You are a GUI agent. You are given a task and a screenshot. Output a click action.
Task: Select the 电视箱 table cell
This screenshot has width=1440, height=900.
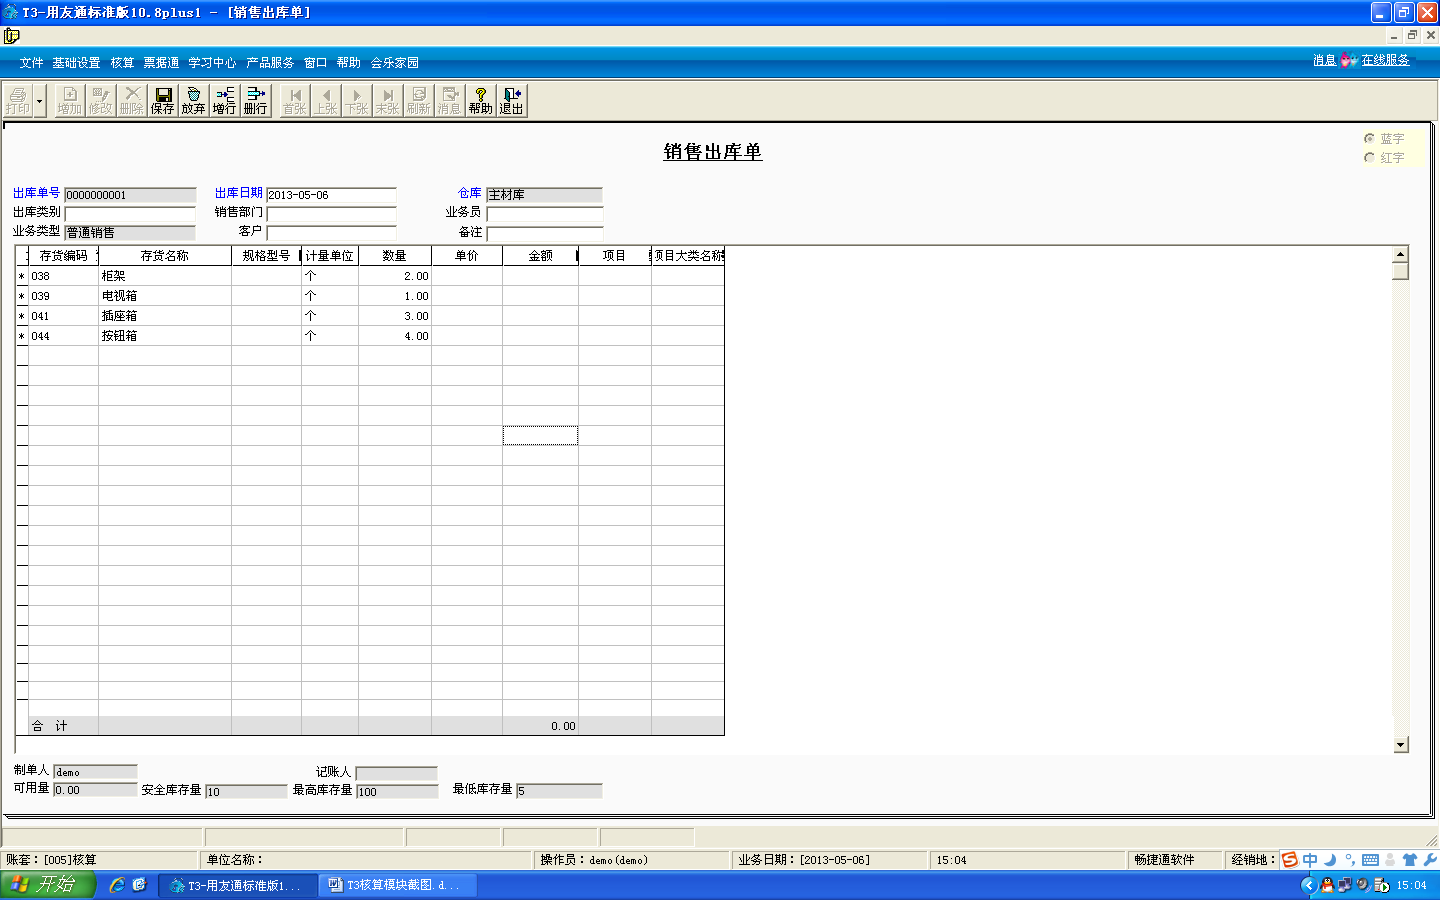click(165, 296)
